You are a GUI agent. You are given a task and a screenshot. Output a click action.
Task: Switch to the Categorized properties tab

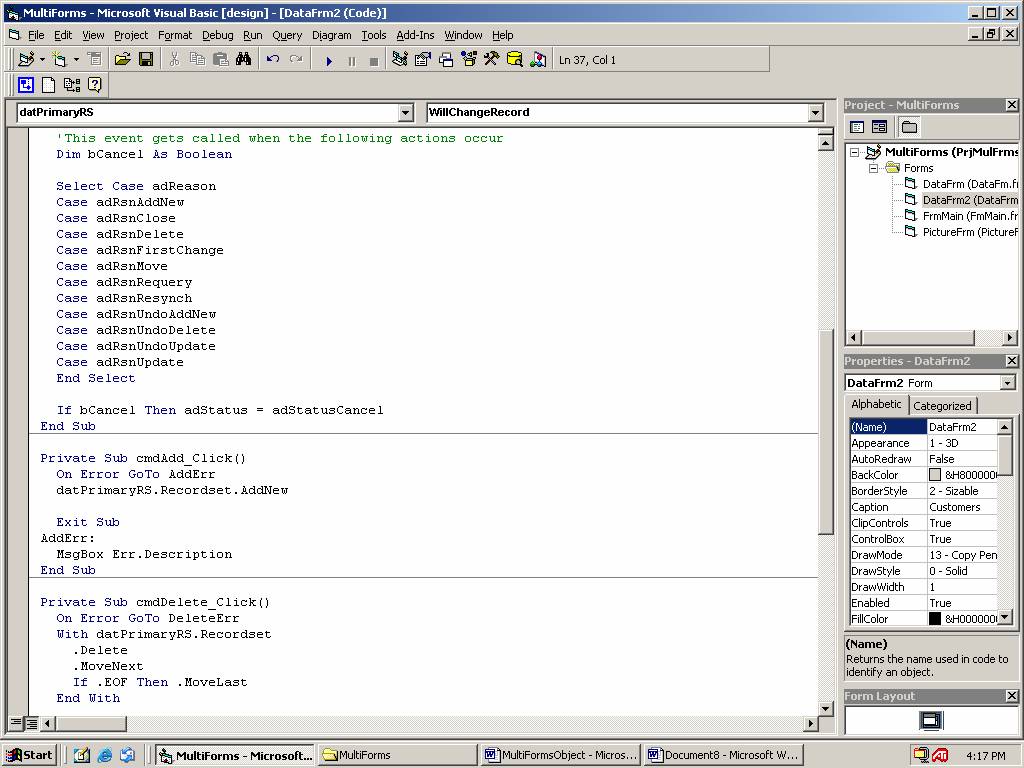(x=942, y=405)
